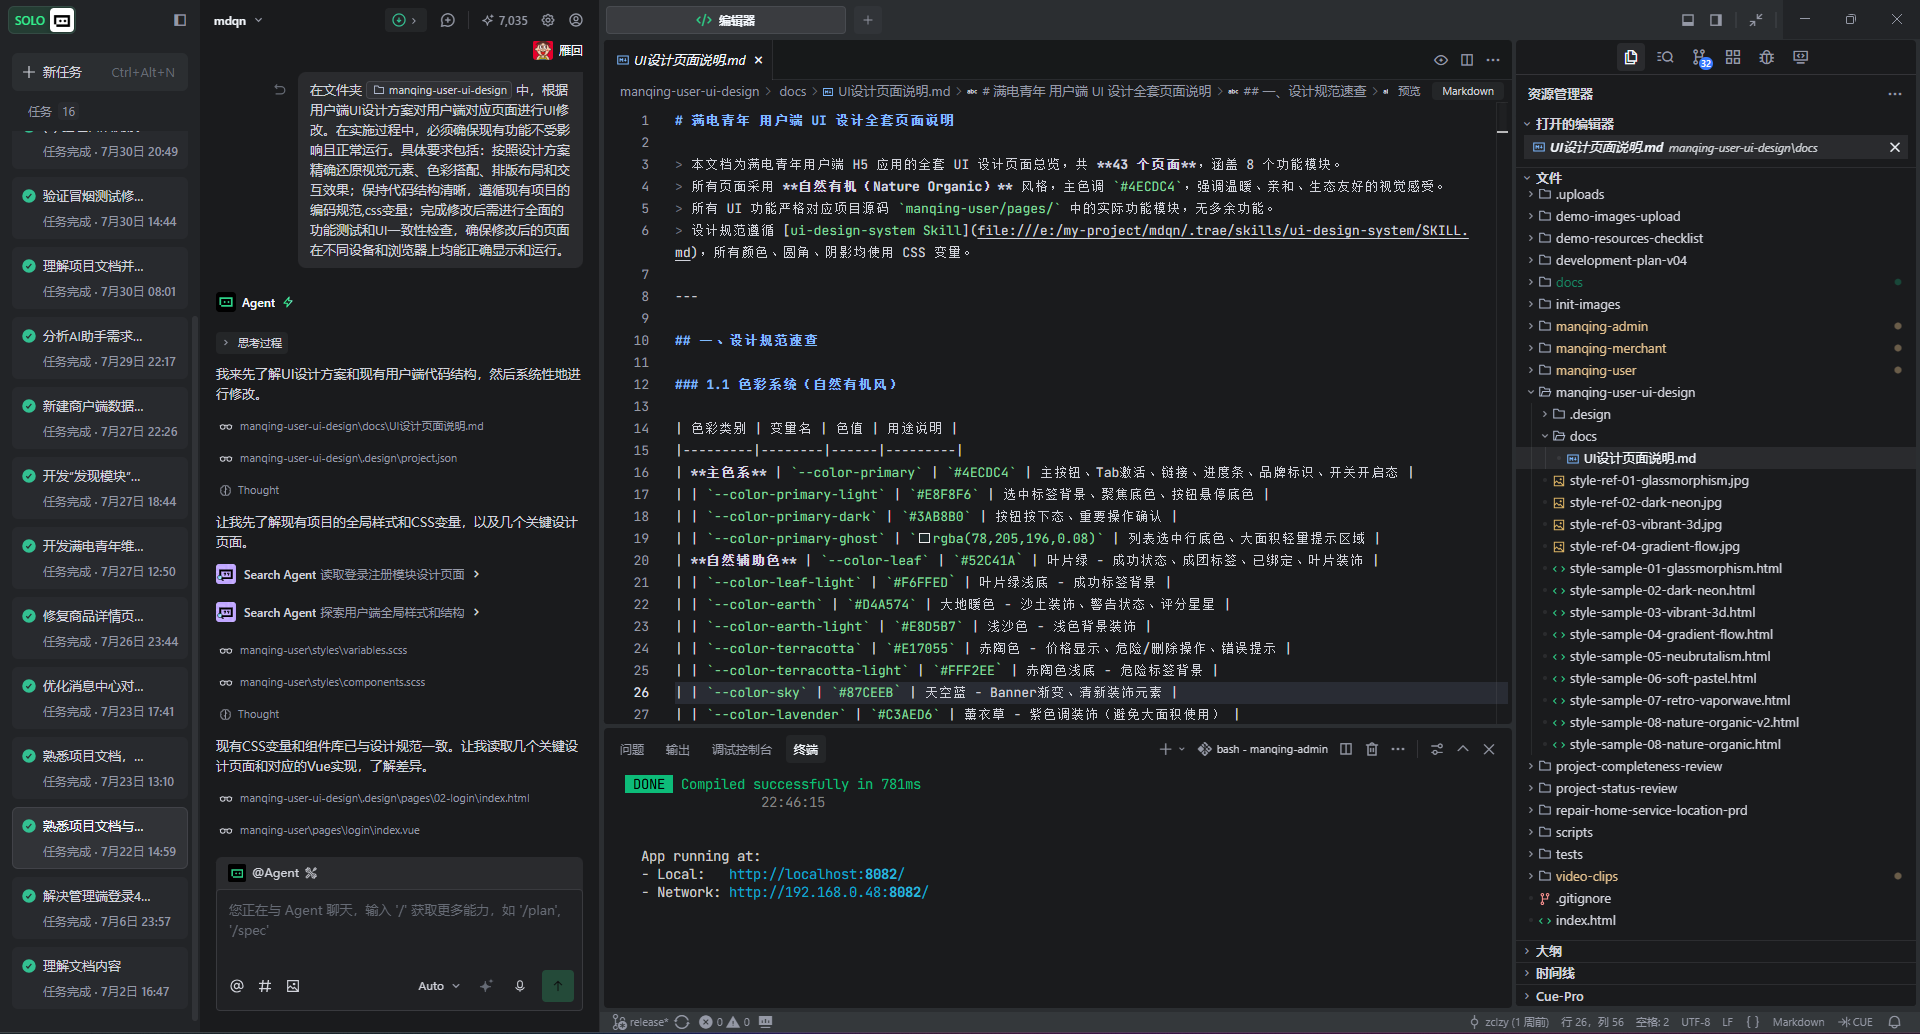This screenshot has height=1034, width=1920.
Task: Open the new terminal profile dropdown arrow
Action: coord(1182,749)
